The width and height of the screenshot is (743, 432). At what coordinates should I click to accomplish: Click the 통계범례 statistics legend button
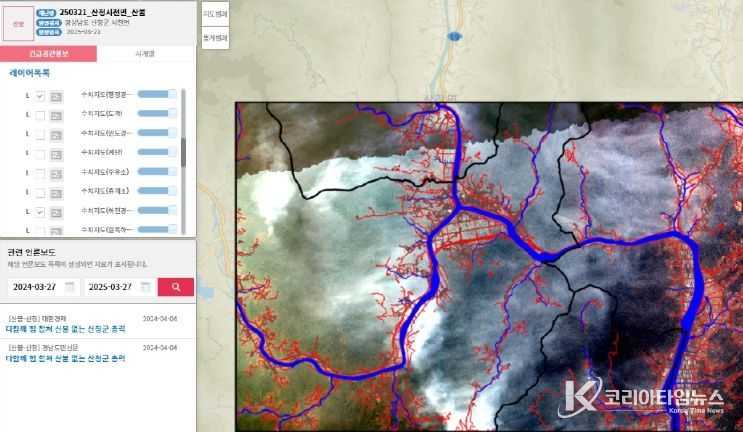point(215,38)
